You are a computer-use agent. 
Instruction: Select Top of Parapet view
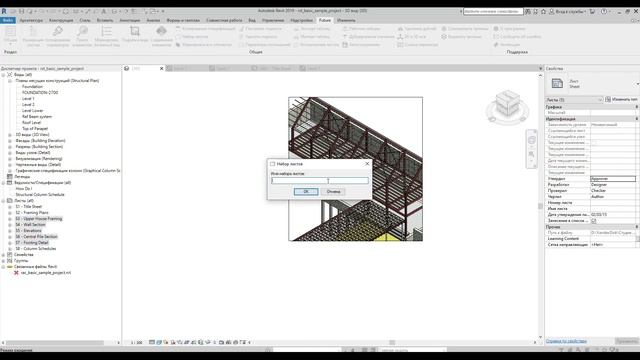(35, 129)
